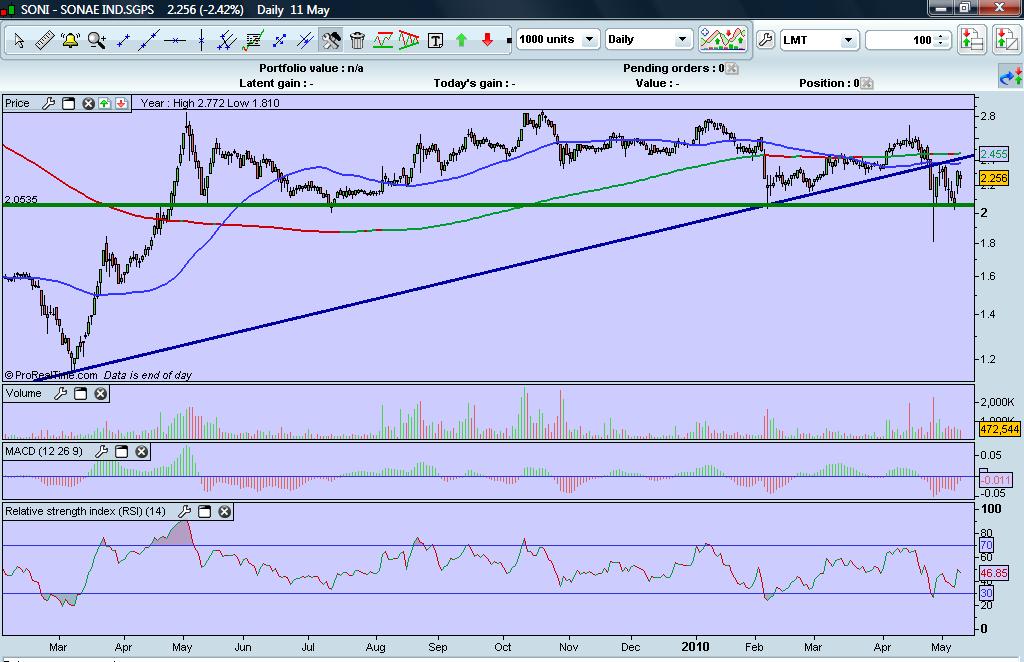Click the Portfolio value label
The image size is (1024, 662).
coord(312,68)
